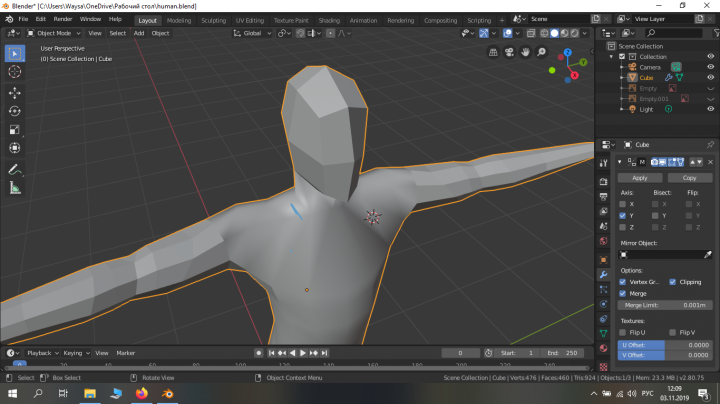Select the Move tool in the toolbar
Screen dimensions: 720x404
point(15,93)
